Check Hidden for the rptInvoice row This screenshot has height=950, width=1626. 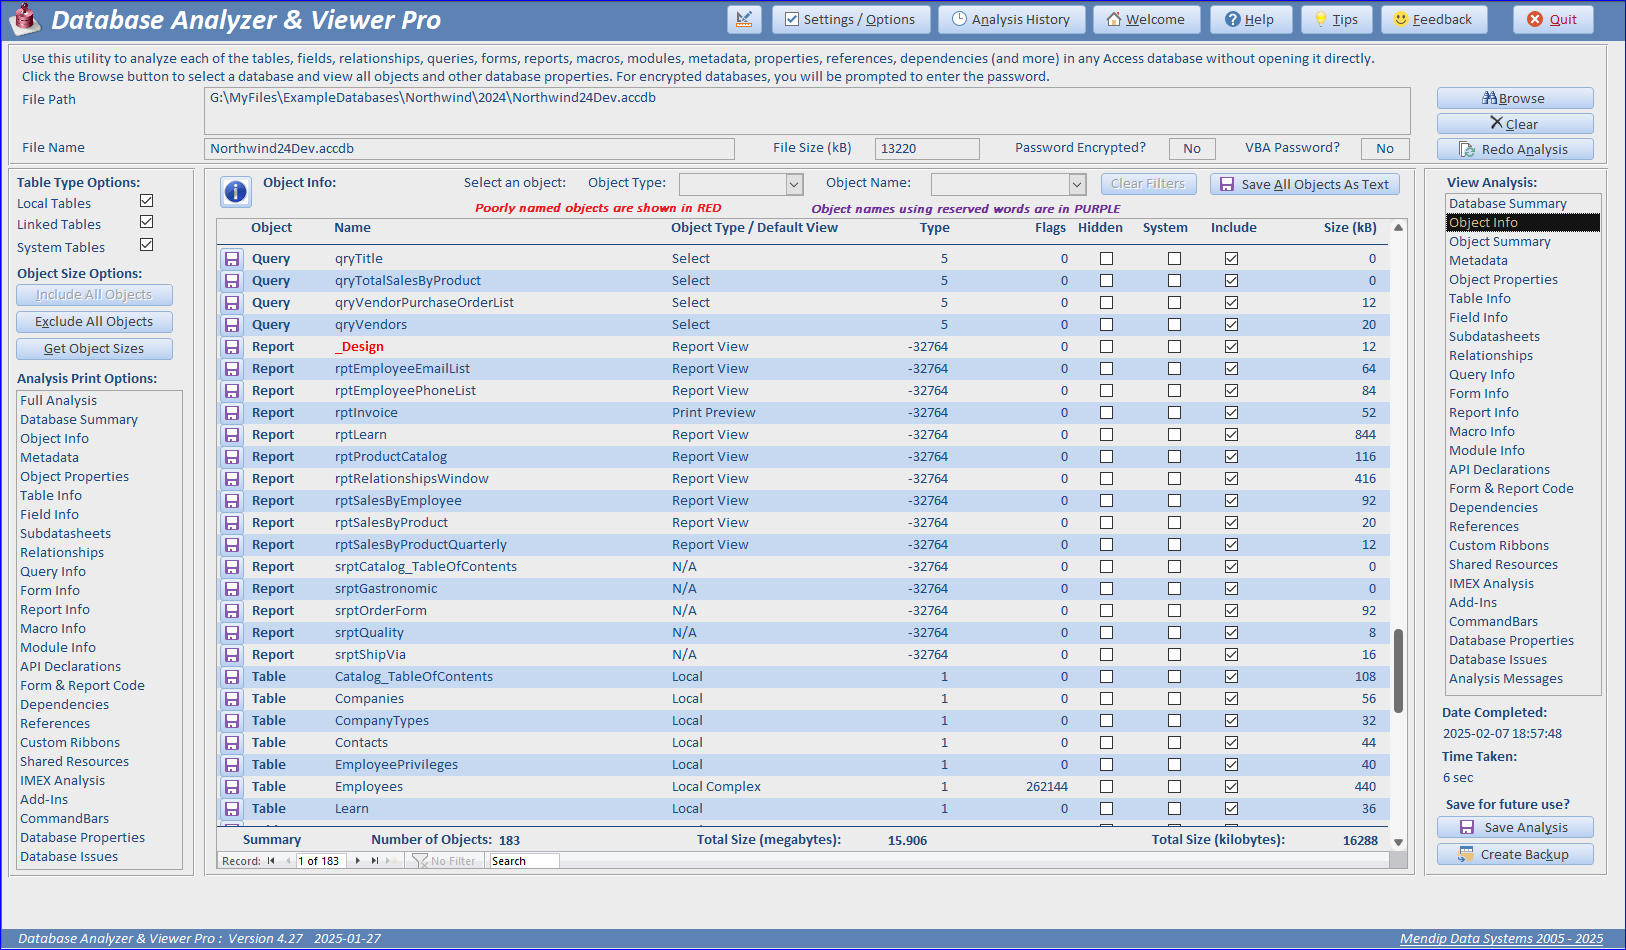(1107, 413)
